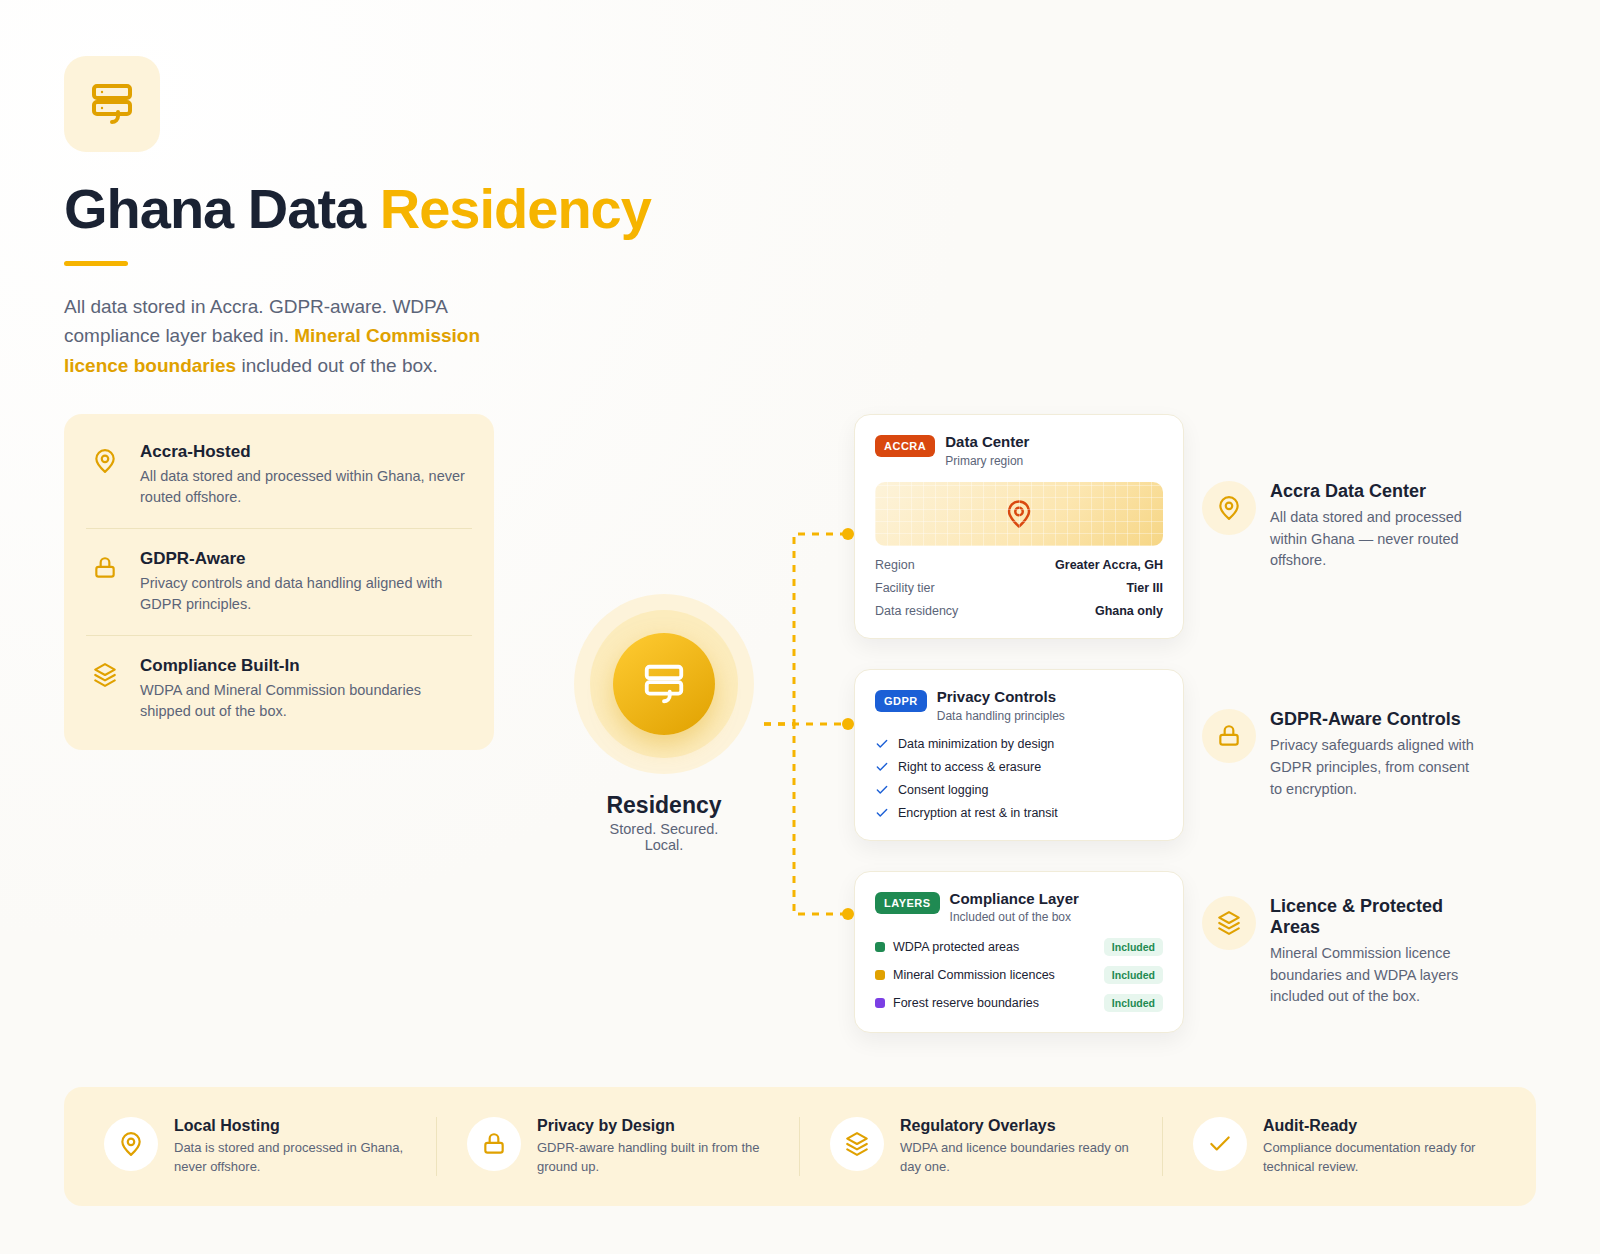1600x1254 pixels.
Task: Click the 'Local Hosting' footer title
Action: tap(227, 1125)
